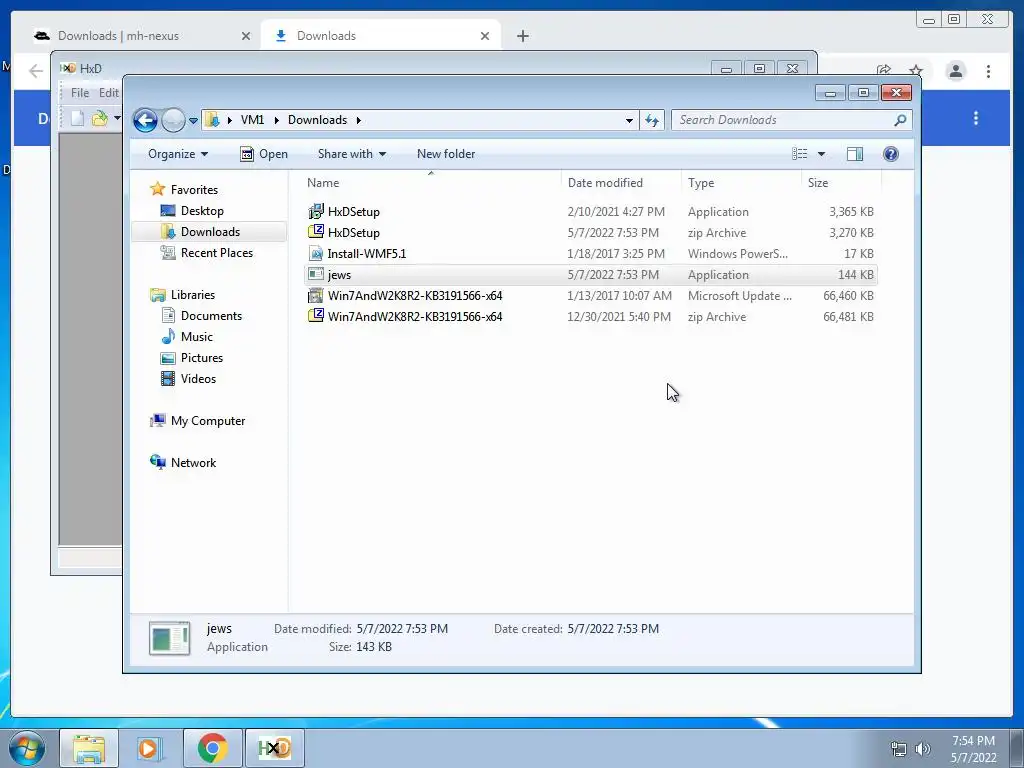
Task: Open Chrome profile avatar icon
Action: tap(956, 71)
